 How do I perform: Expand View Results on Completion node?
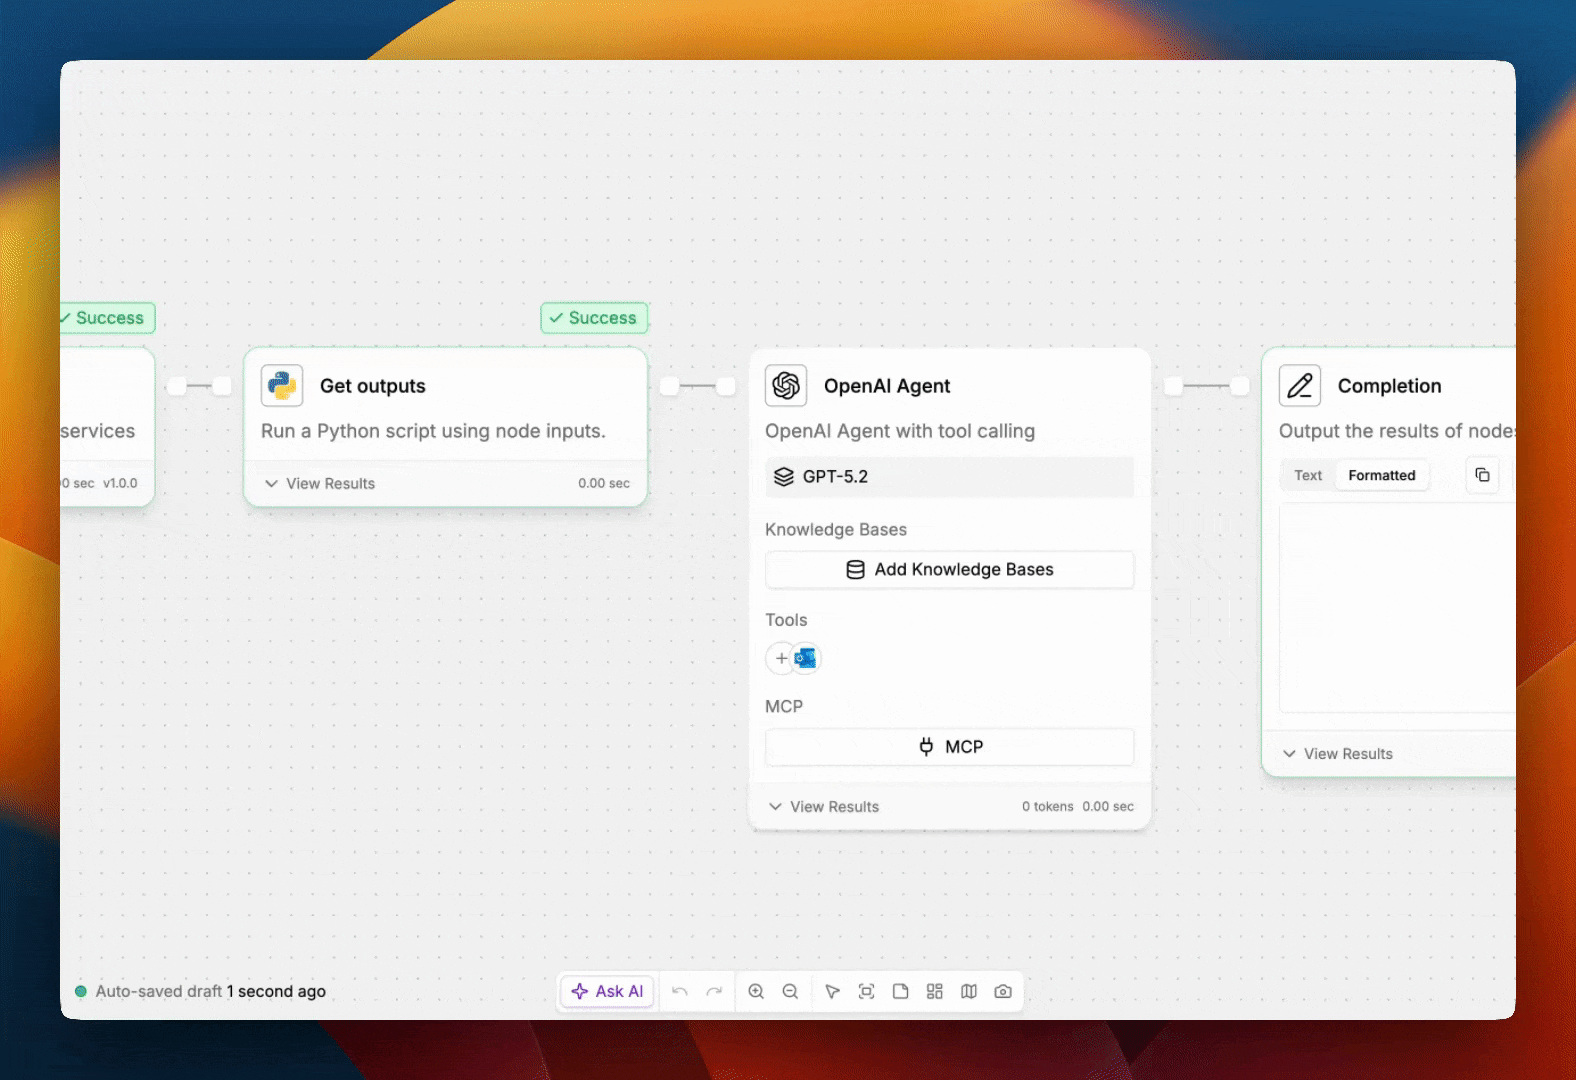tap(1338, 754)
